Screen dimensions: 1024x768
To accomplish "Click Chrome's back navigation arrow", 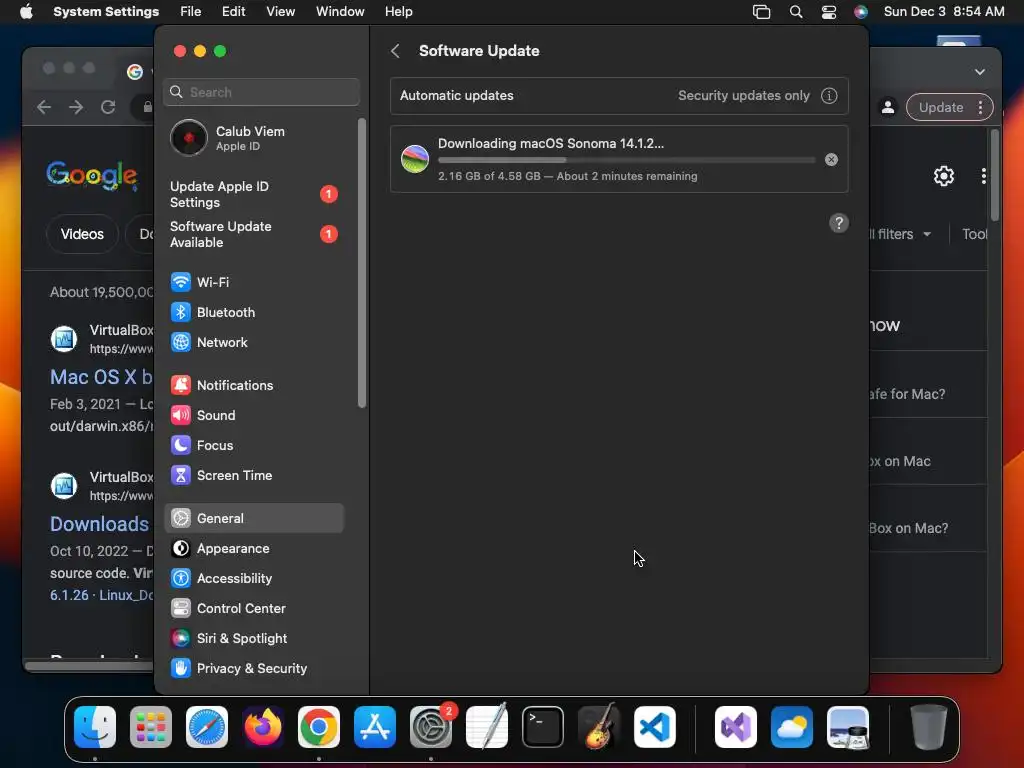I will pos(44,107).
